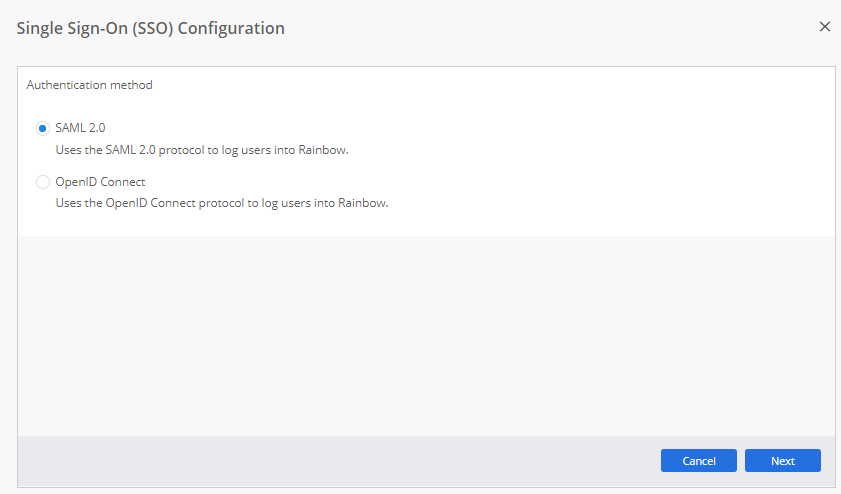This screenshot has width=841, height=494.
Task: Click the word "Uses" in the OpenID description
Action: [69, 204]
